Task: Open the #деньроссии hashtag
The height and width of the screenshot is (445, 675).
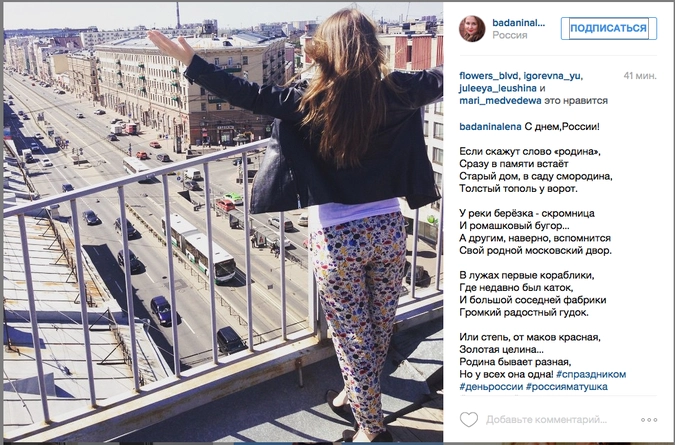Action: click(491, 386)
